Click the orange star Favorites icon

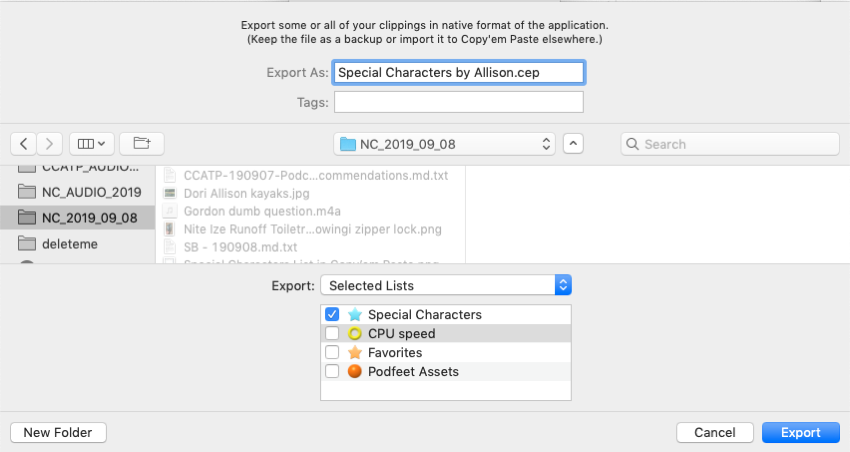pos(354,353)
